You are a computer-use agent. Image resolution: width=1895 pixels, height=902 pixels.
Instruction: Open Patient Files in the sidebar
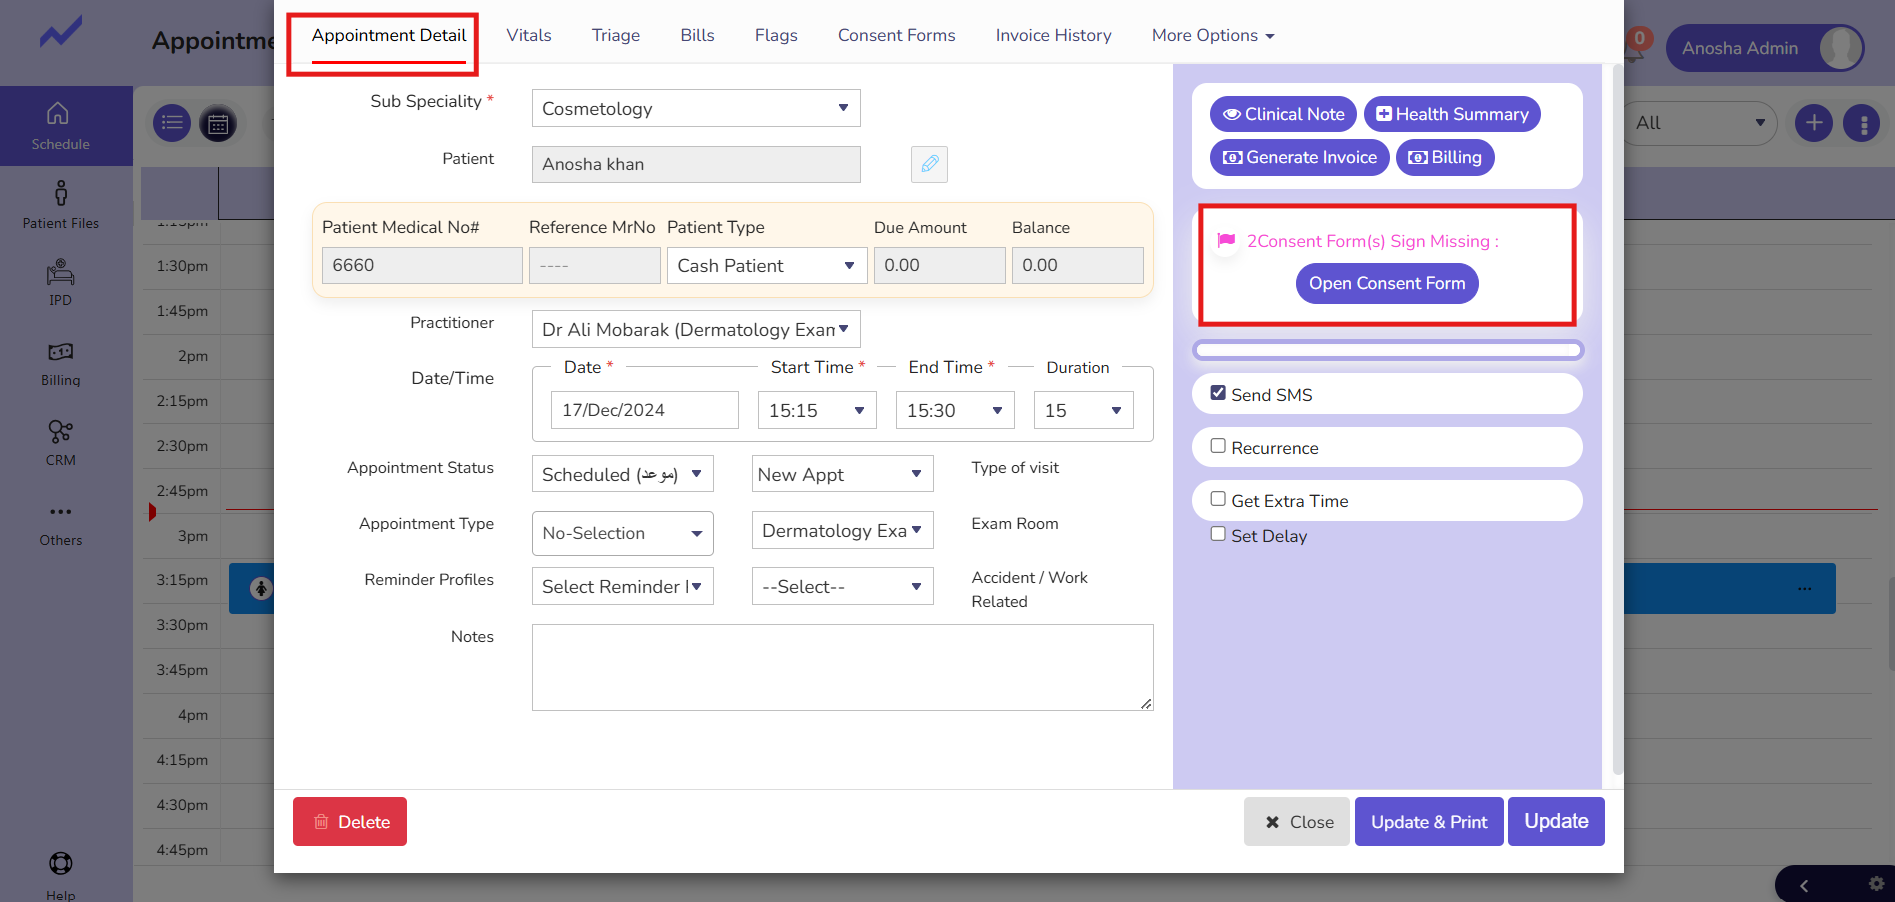[x=61, y=204]
